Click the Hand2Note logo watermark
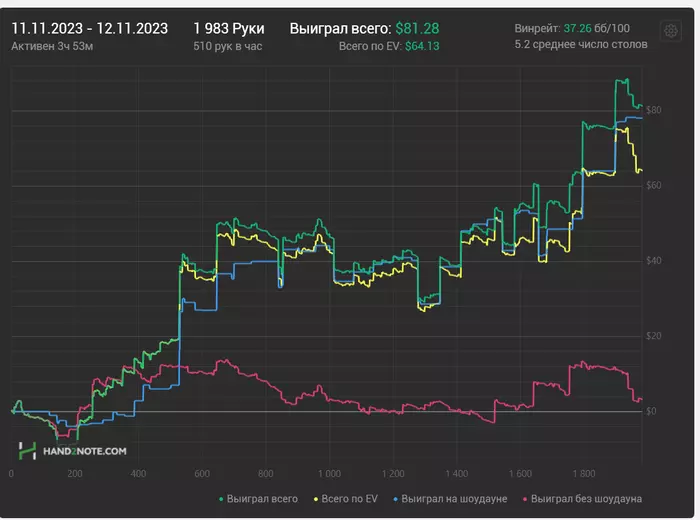Screen dimensions: 700x520 [72, 452]
